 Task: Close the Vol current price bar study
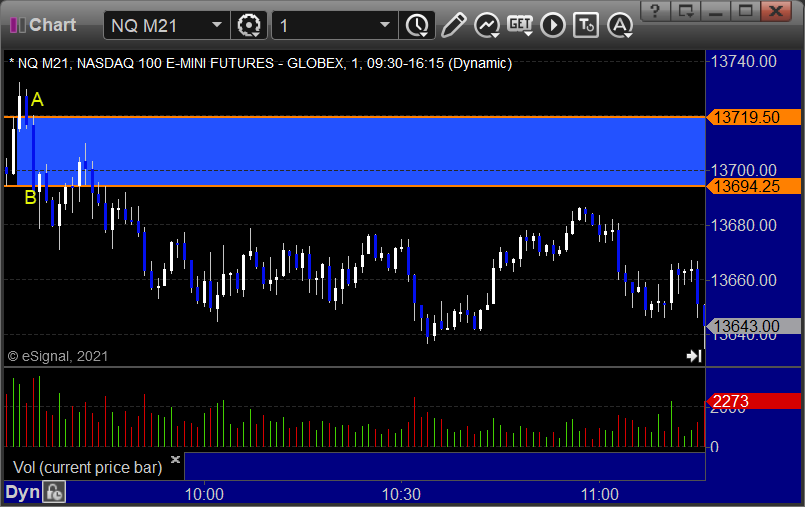click(175, 459)
